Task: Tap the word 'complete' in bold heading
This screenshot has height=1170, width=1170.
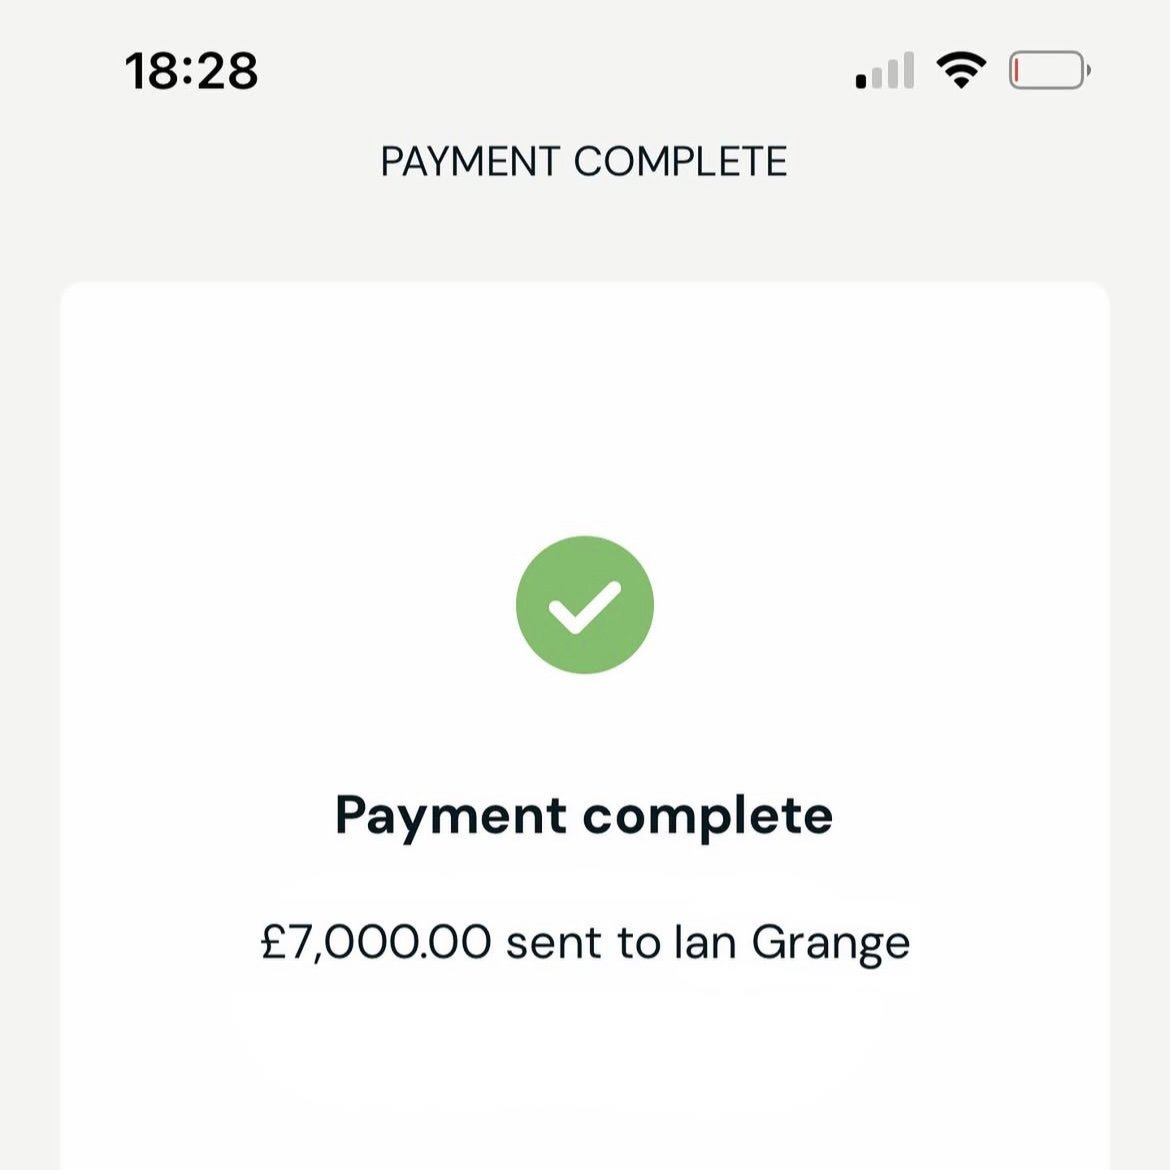Action: pyautogui.click(x=708, y=817)
